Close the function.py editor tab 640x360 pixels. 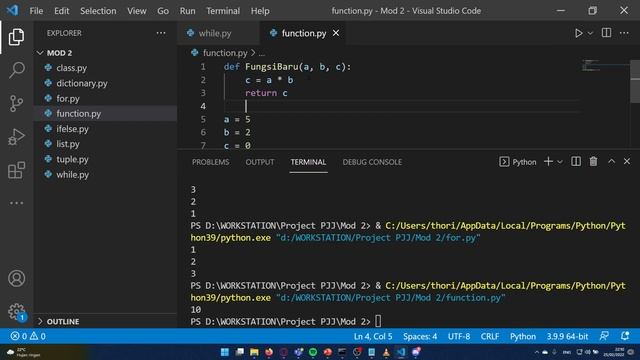[x=336, y=33]
